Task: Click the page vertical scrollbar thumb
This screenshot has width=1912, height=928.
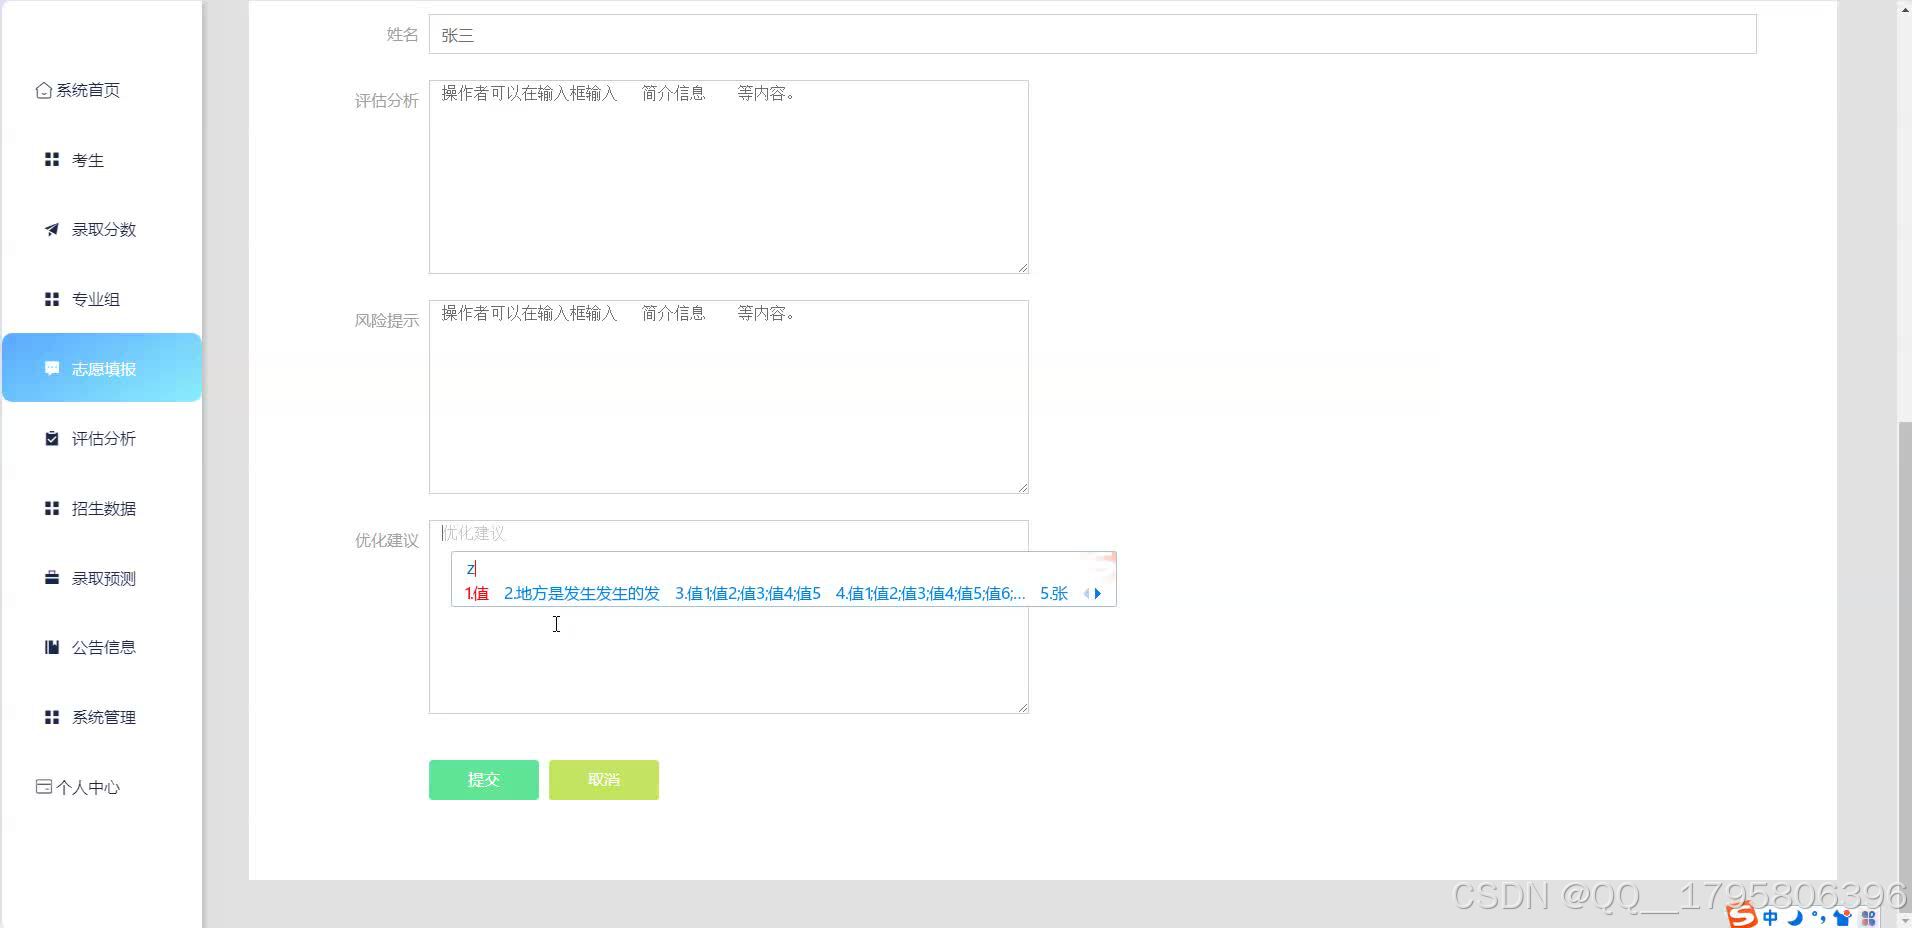Action: 1904,665
